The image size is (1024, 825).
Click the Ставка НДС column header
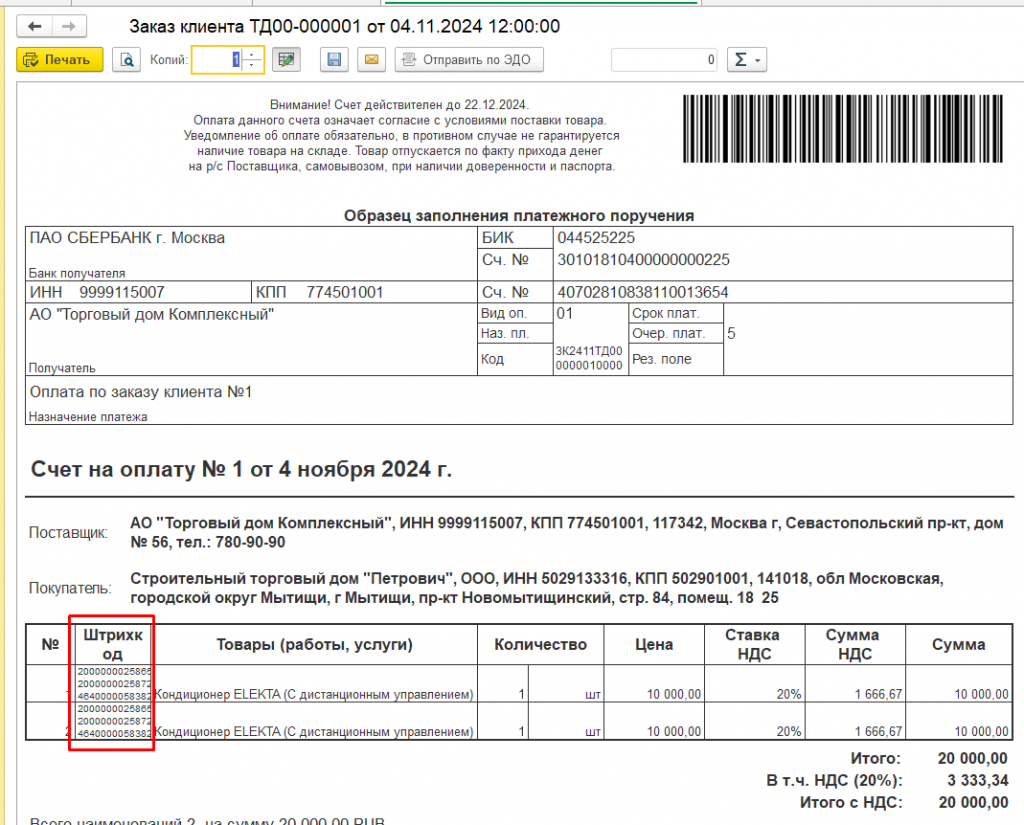click(754, 645)
